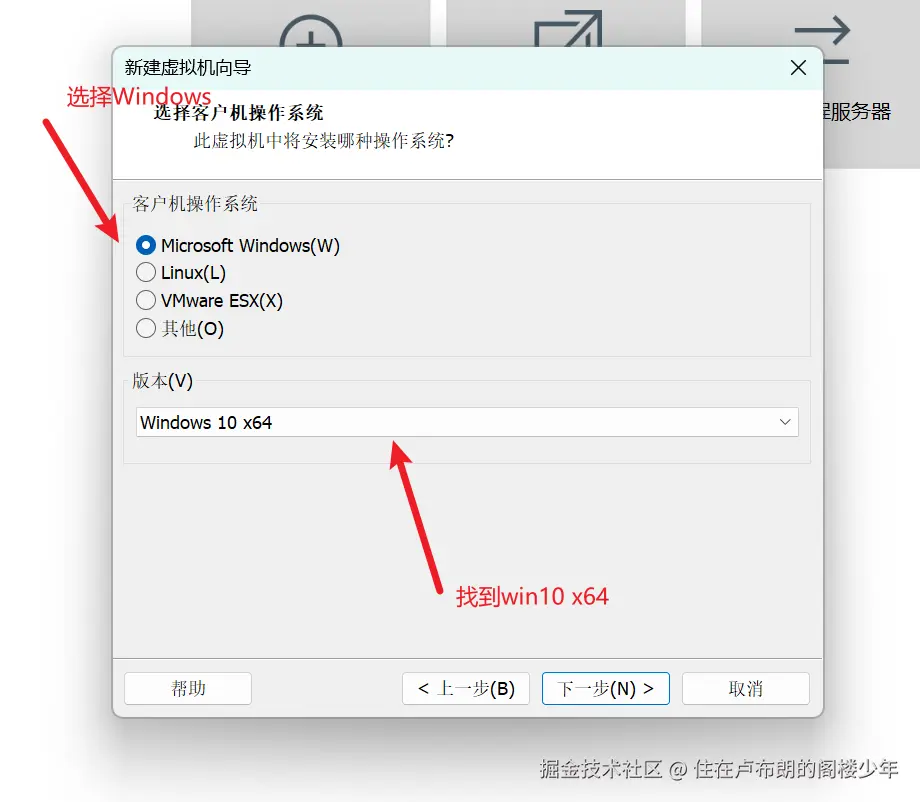Click the 版本(V) group label
Viewport: 920px width, 802px height.
tap(162, 381)
